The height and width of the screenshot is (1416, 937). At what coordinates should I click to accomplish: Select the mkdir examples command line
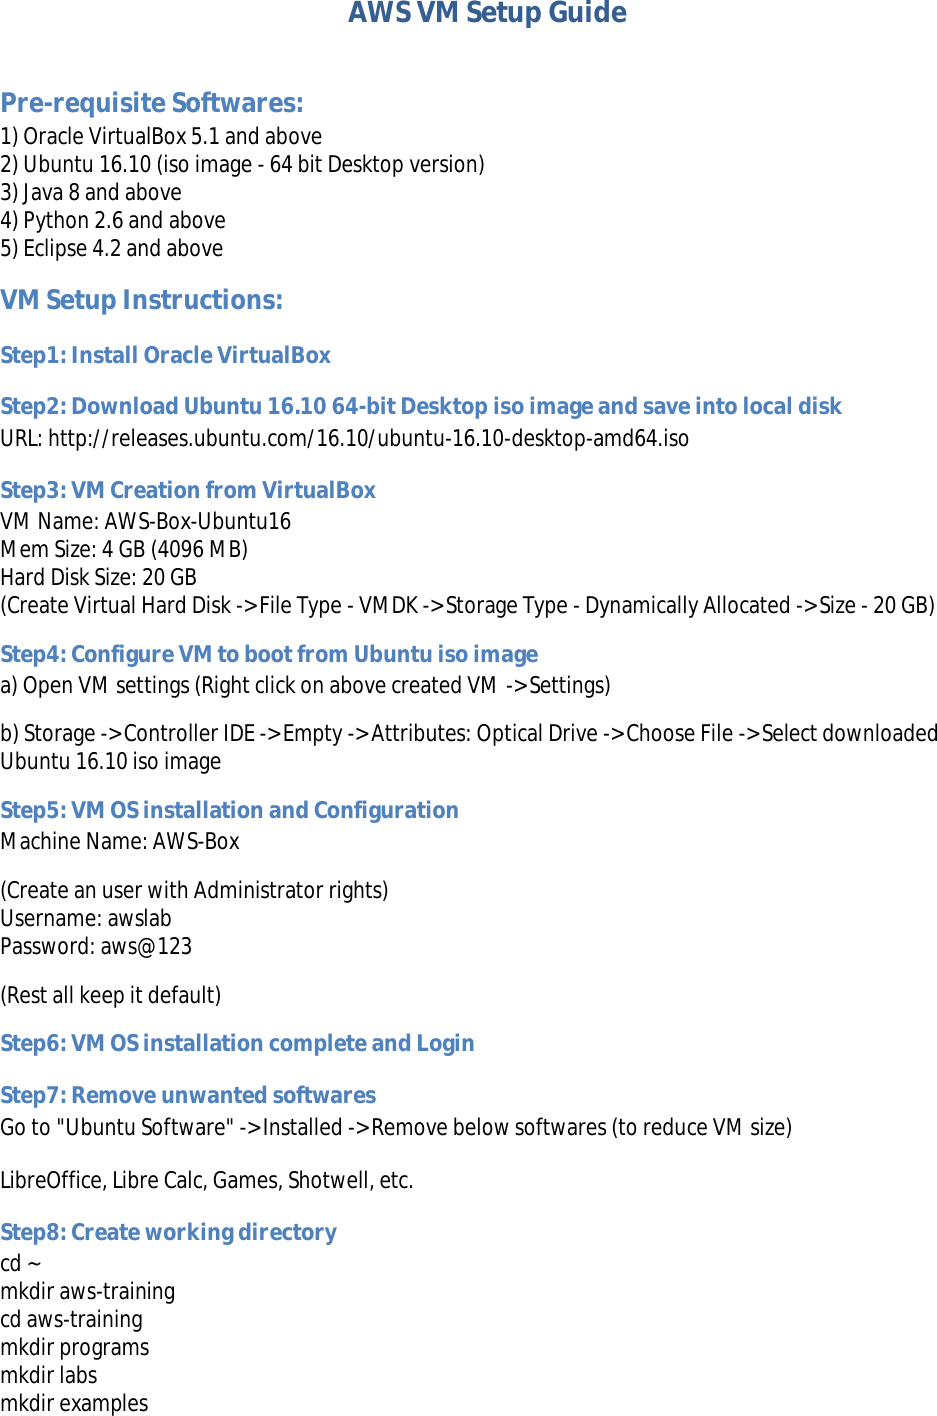click(75, 1403)
